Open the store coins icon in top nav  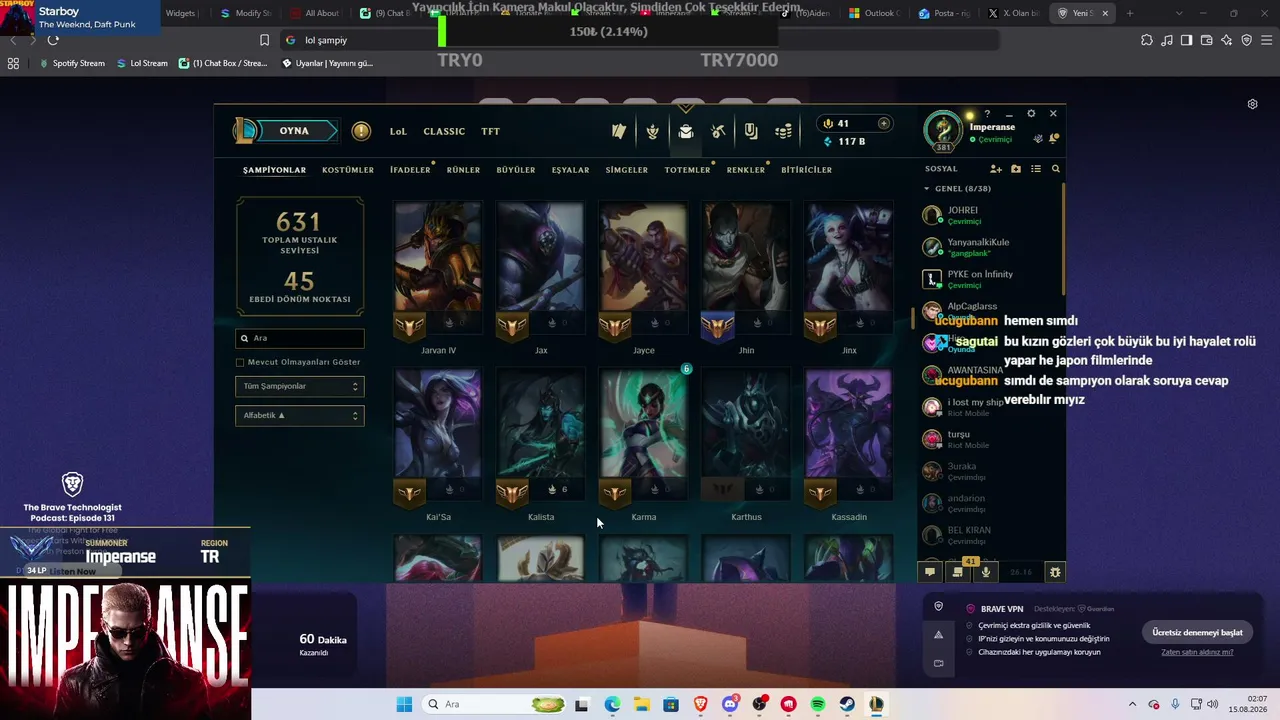[x=784, y=131]
